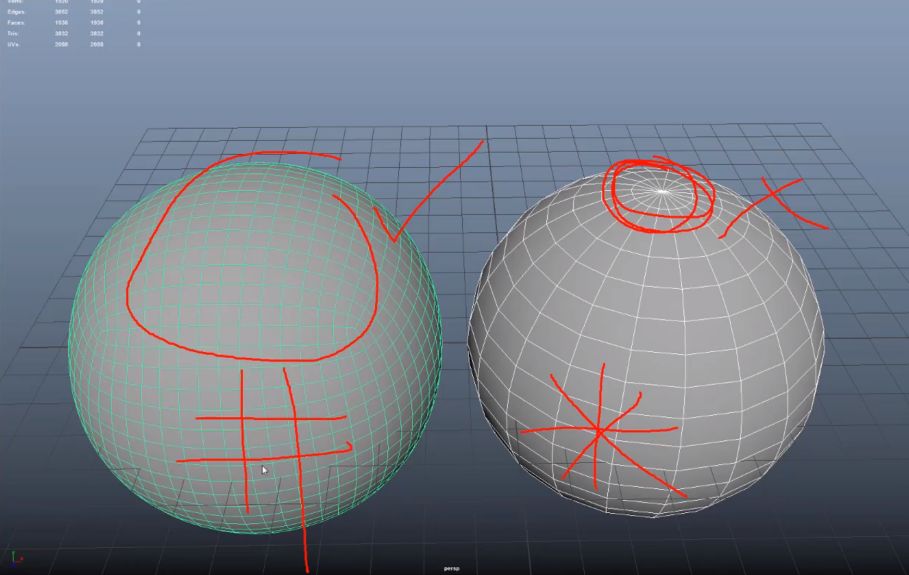Click the Verts row in poly count HUD
Viewport: 909px width, 575px height.
point(16,2)
